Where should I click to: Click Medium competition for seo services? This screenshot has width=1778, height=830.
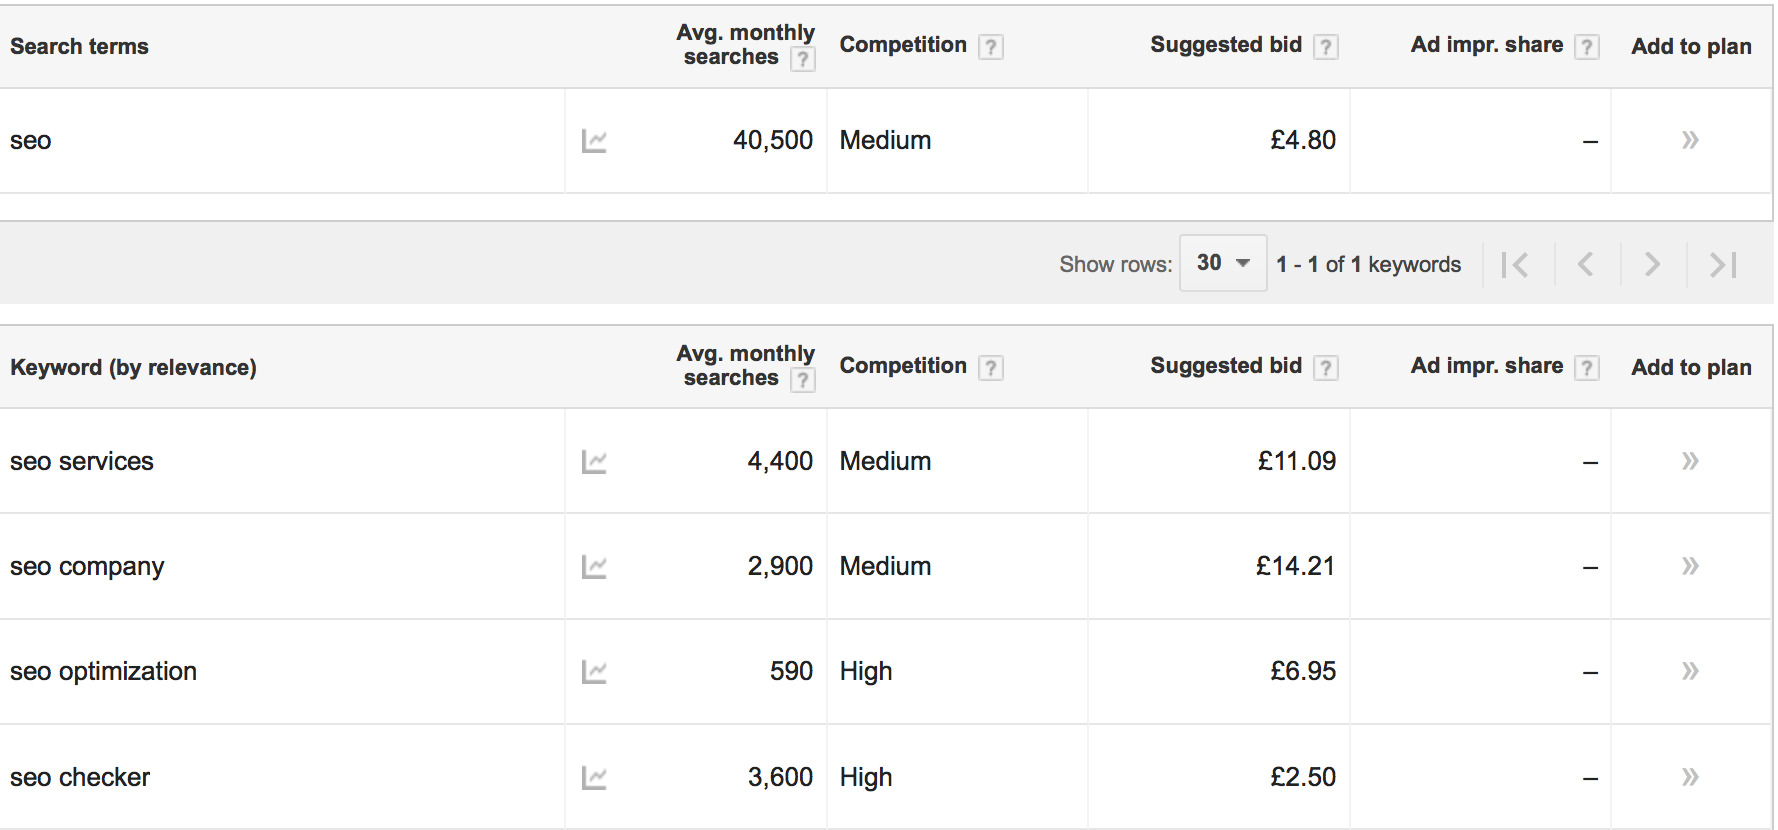point(885,461)
